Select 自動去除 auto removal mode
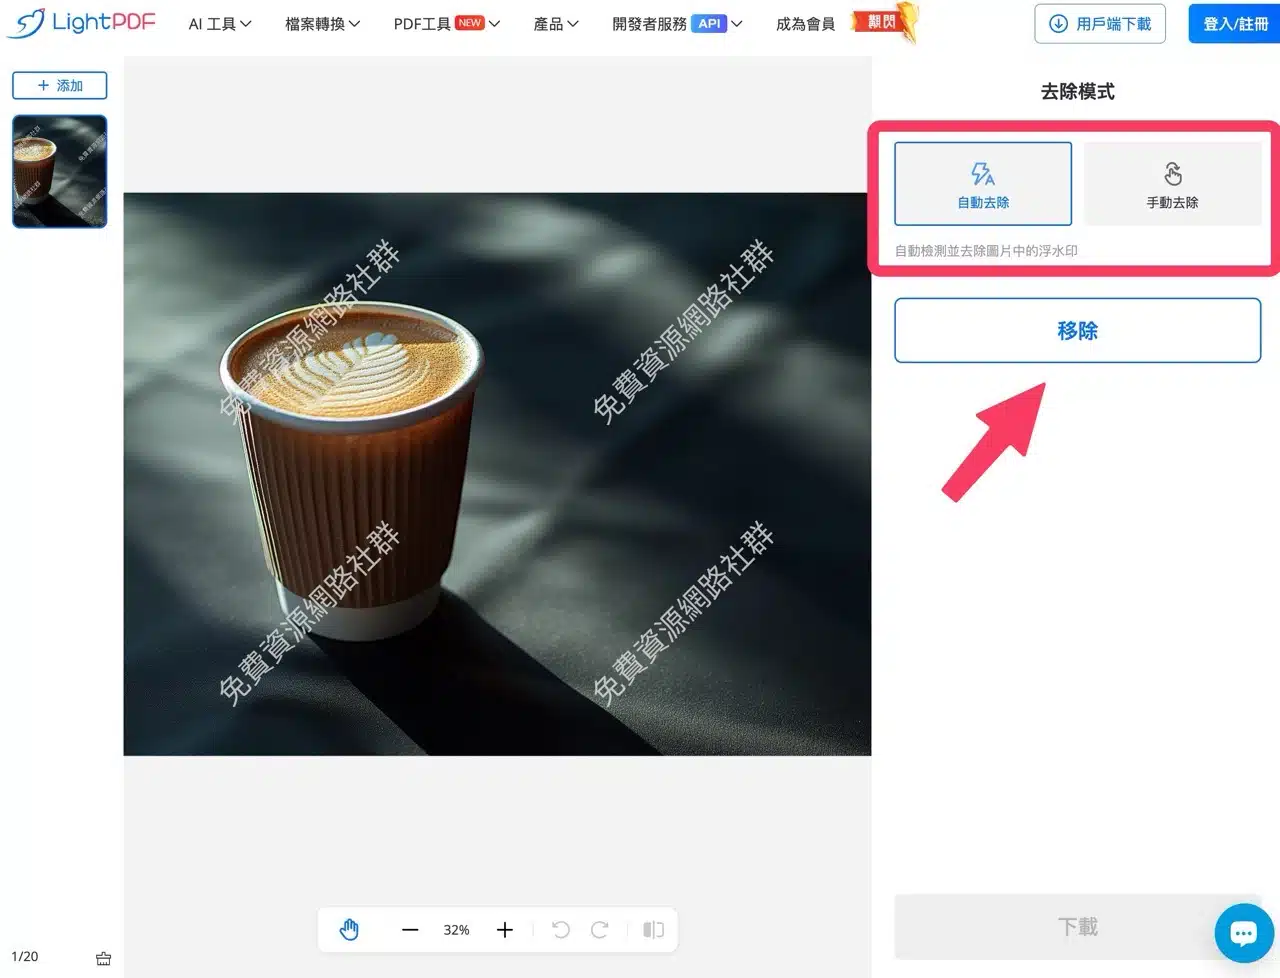 click(983, 184)
